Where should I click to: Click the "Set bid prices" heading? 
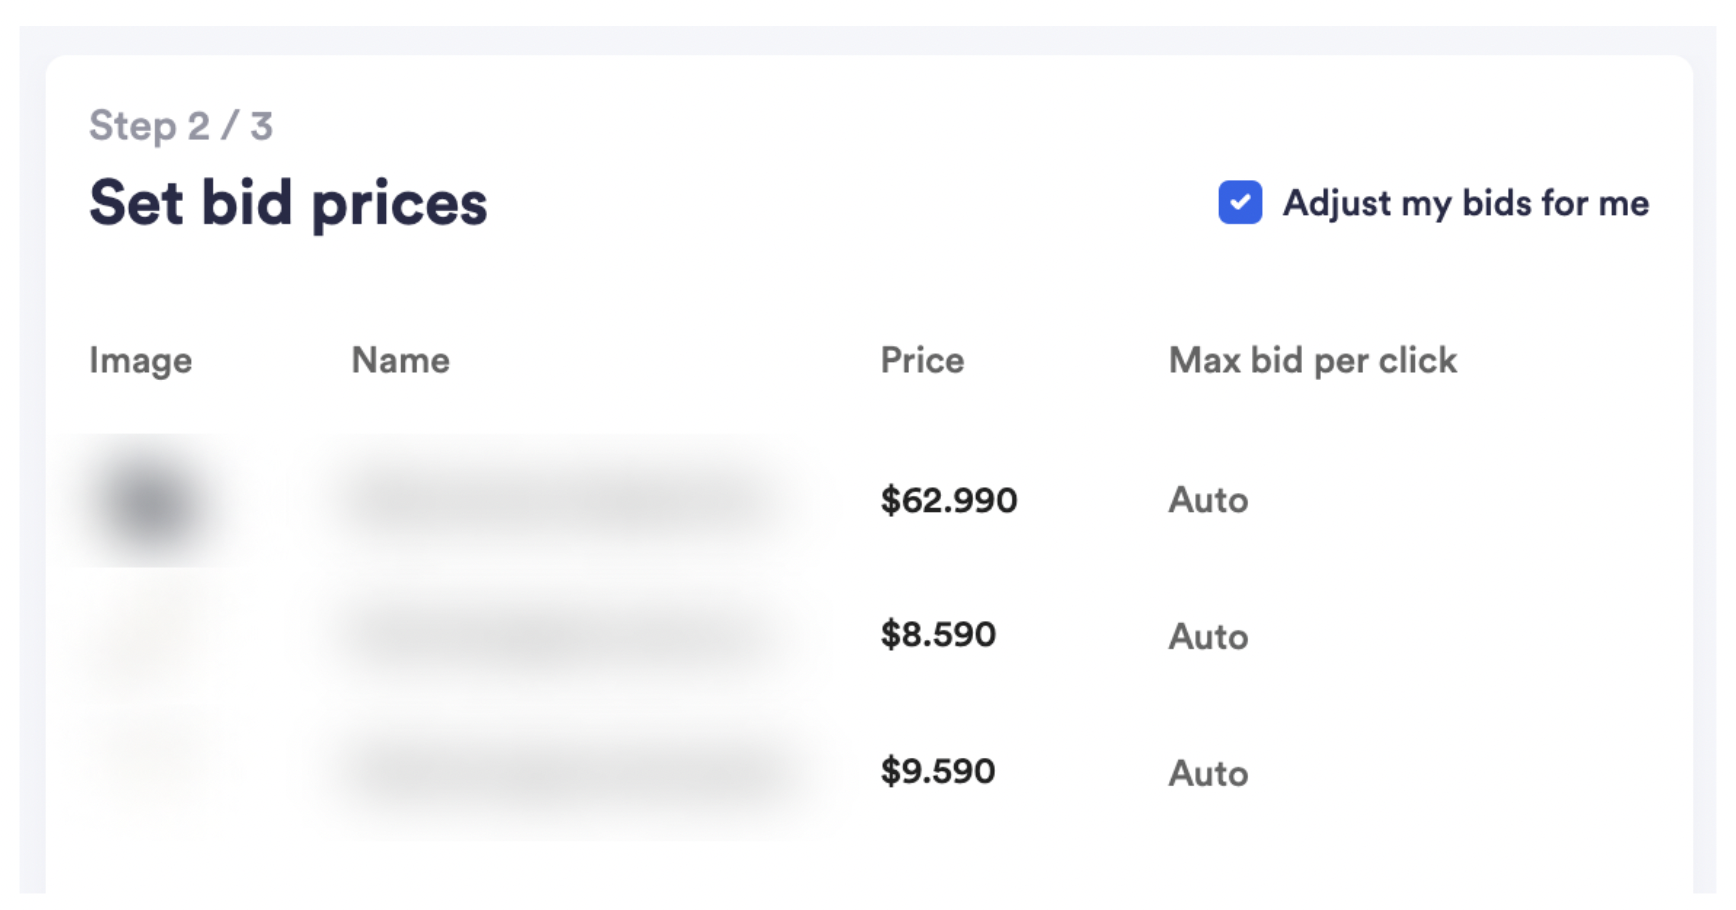288,203
